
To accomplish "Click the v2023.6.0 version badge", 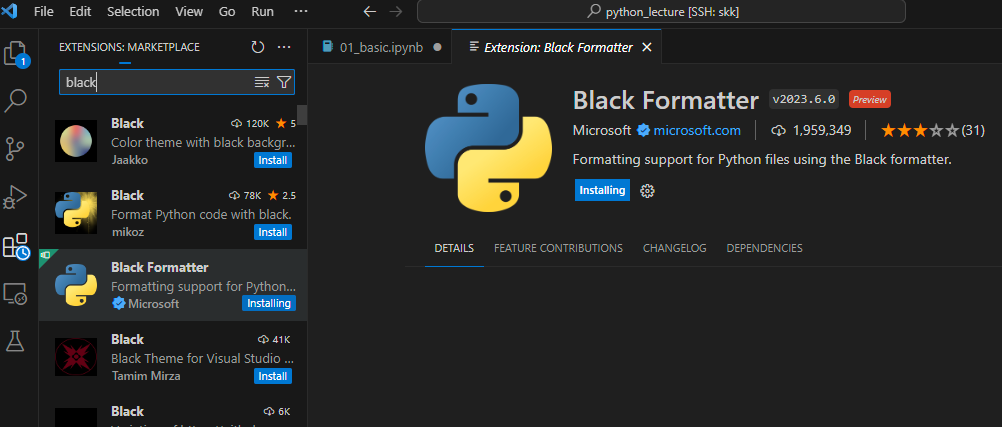I will pyautogui.click(x=804, y=99).
